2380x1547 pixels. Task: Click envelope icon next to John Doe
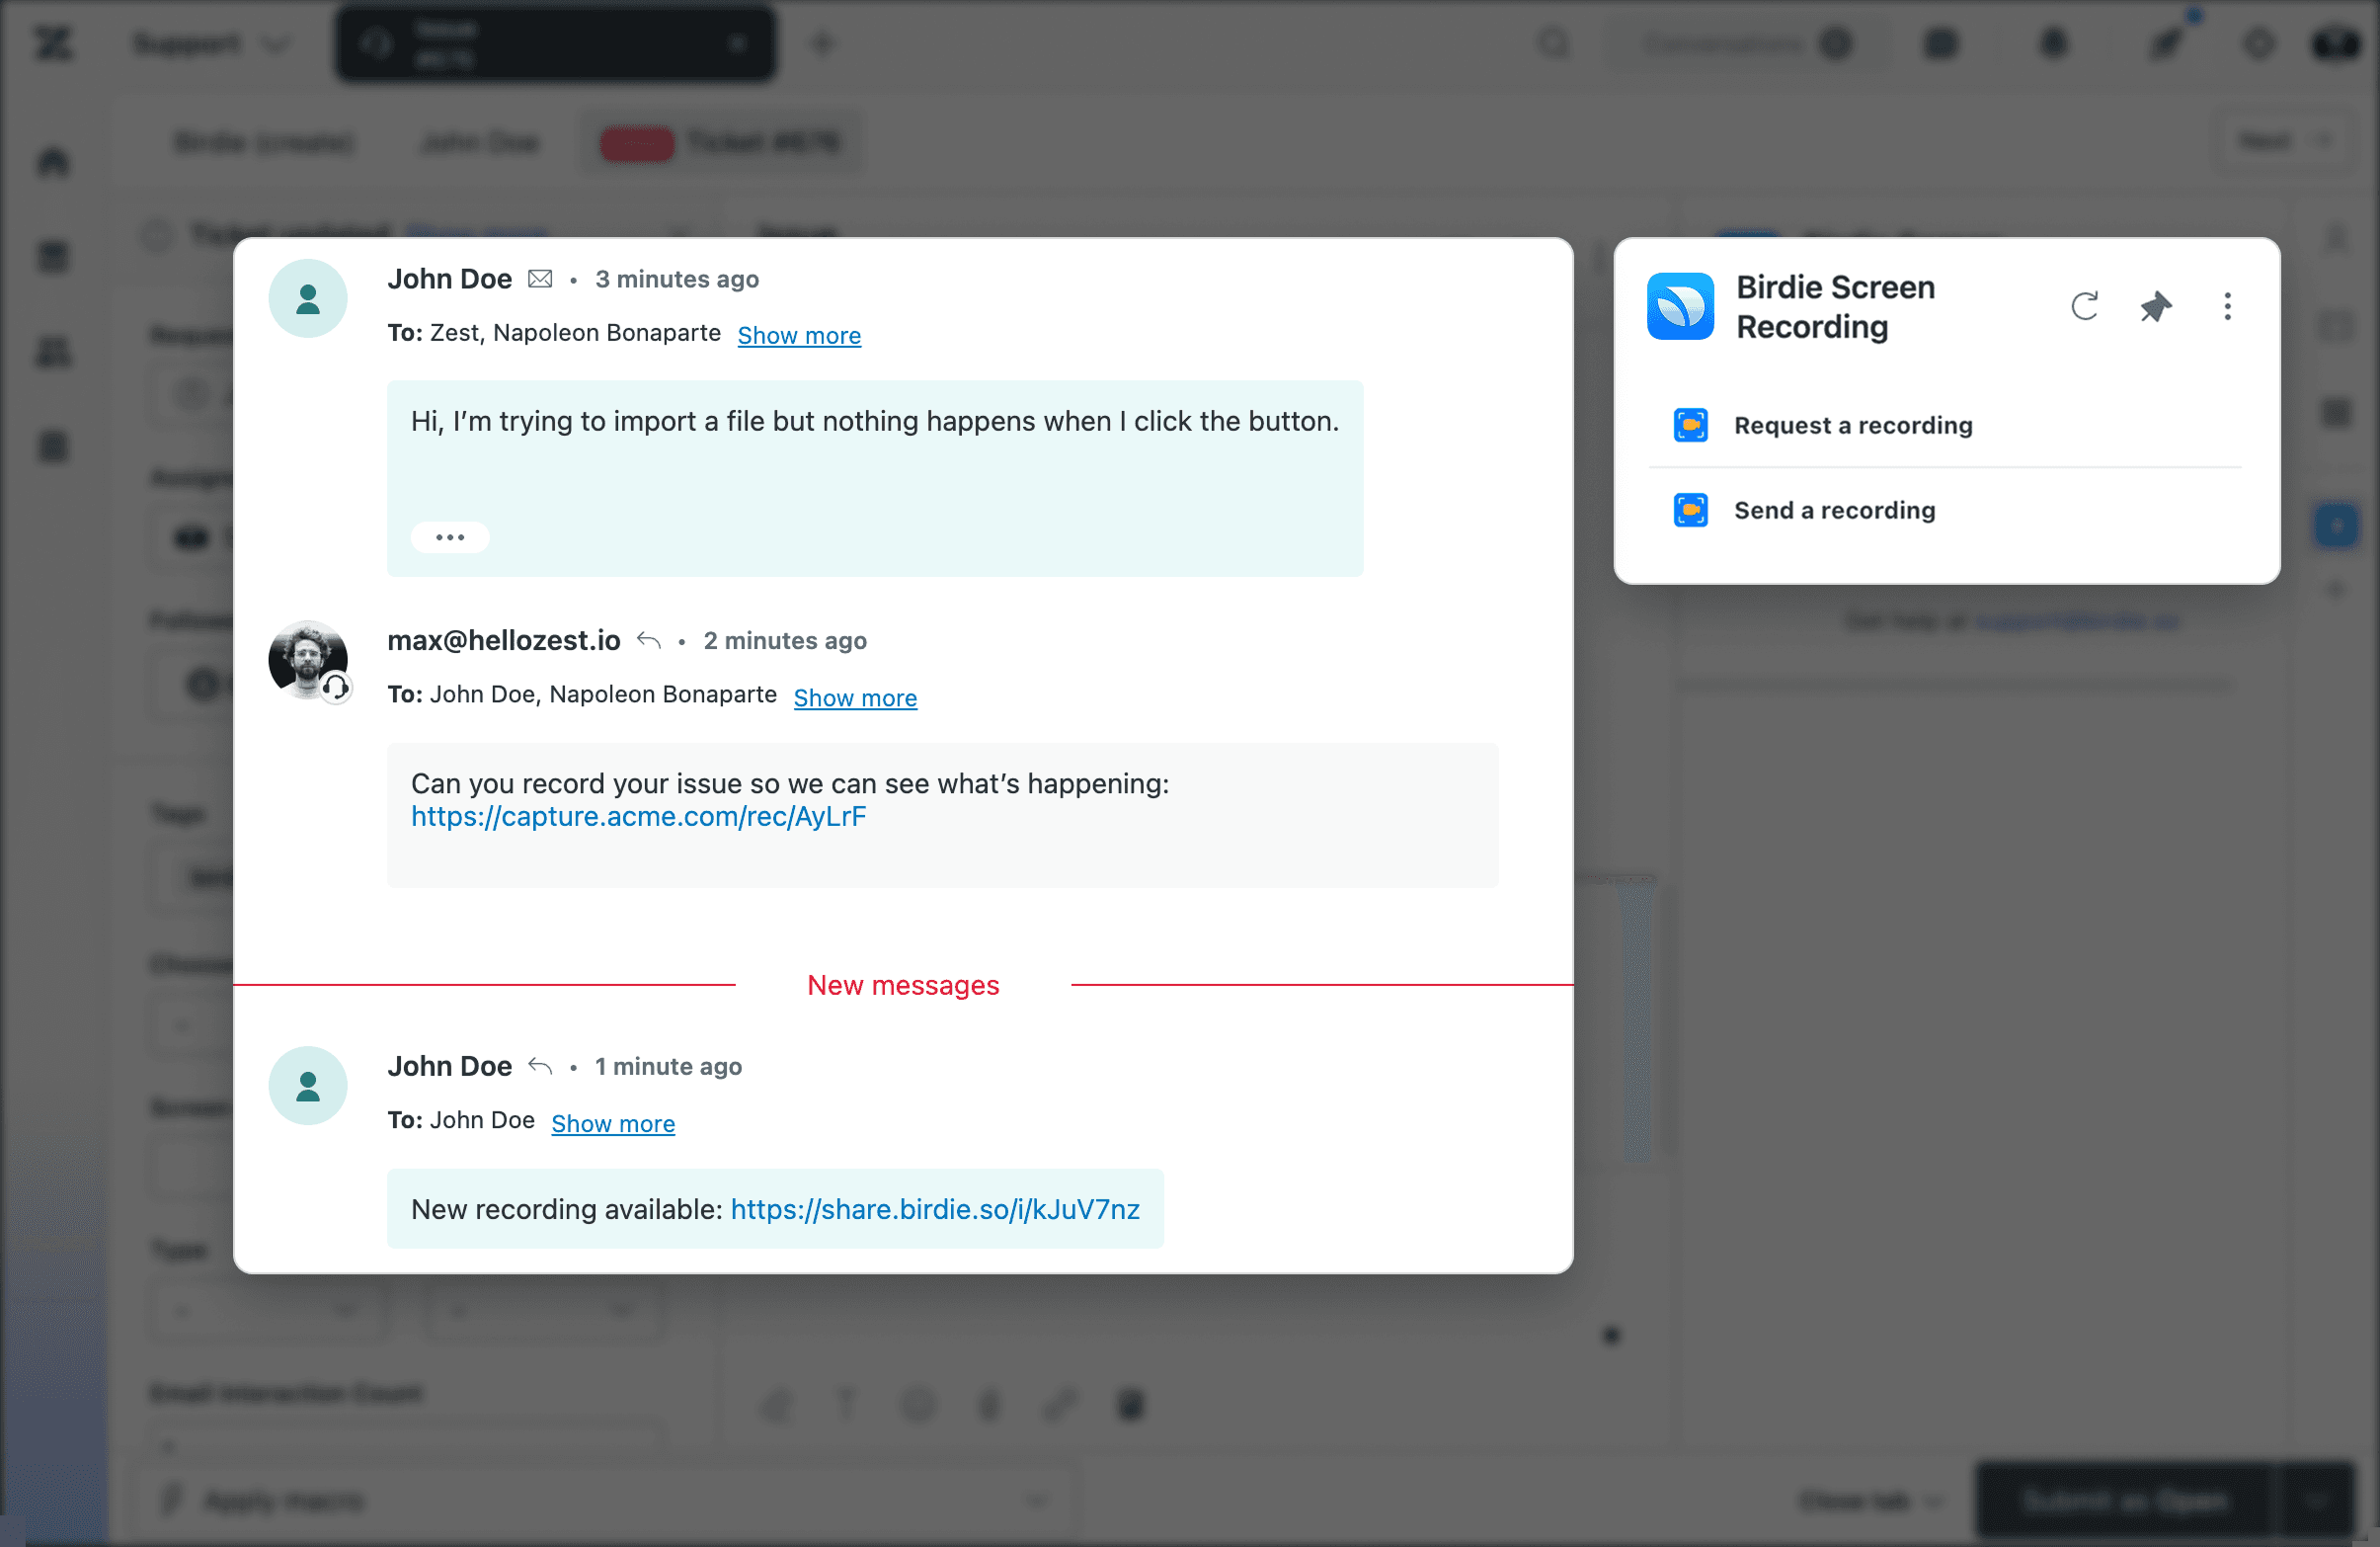pos(540,279)
